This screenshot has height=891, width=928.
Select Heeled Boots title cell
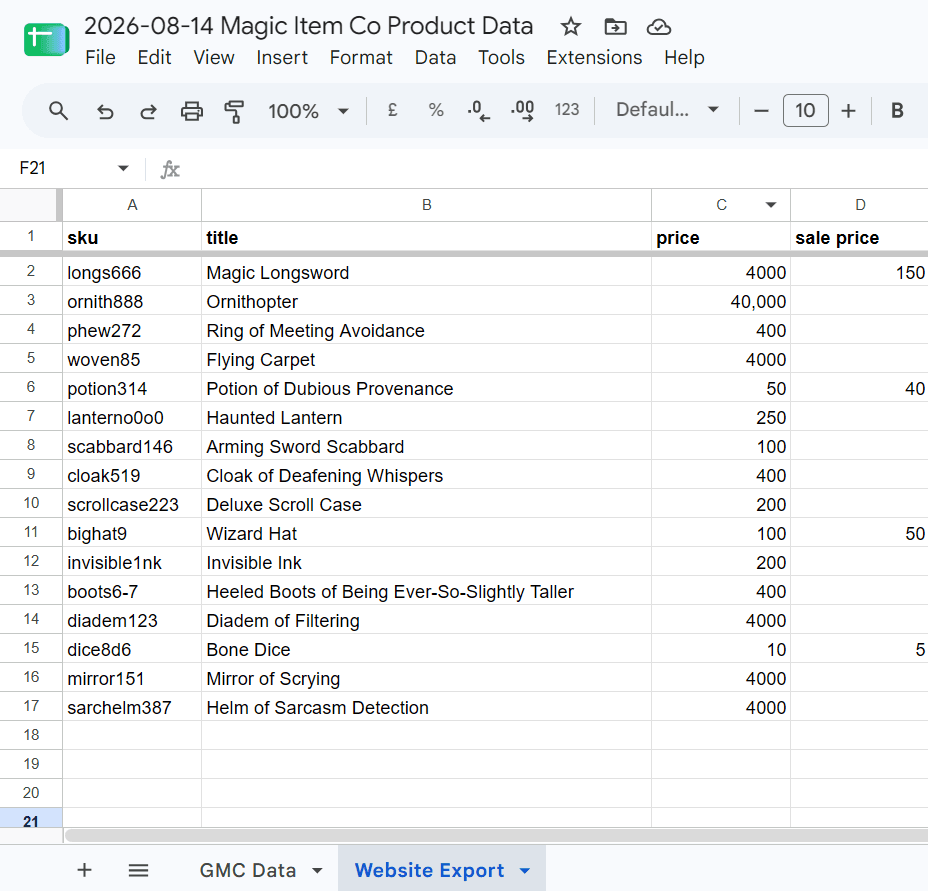pyautogui.click(x=426, y=591)
